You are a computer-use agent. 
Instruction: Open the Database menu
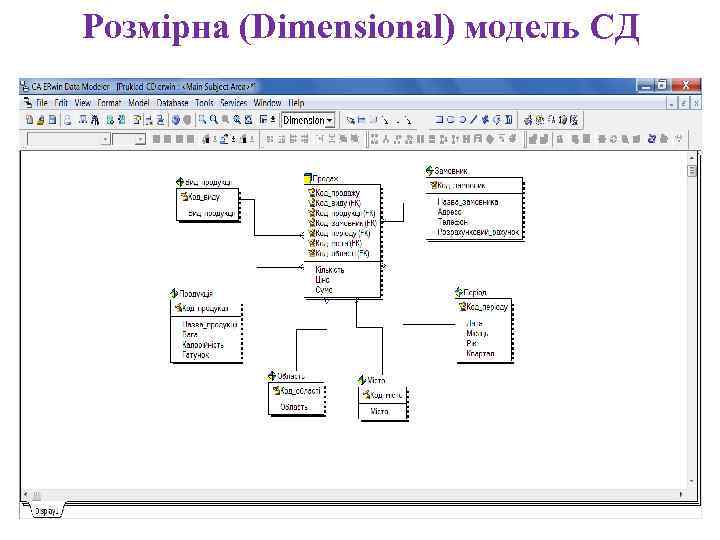click(172, 103)
